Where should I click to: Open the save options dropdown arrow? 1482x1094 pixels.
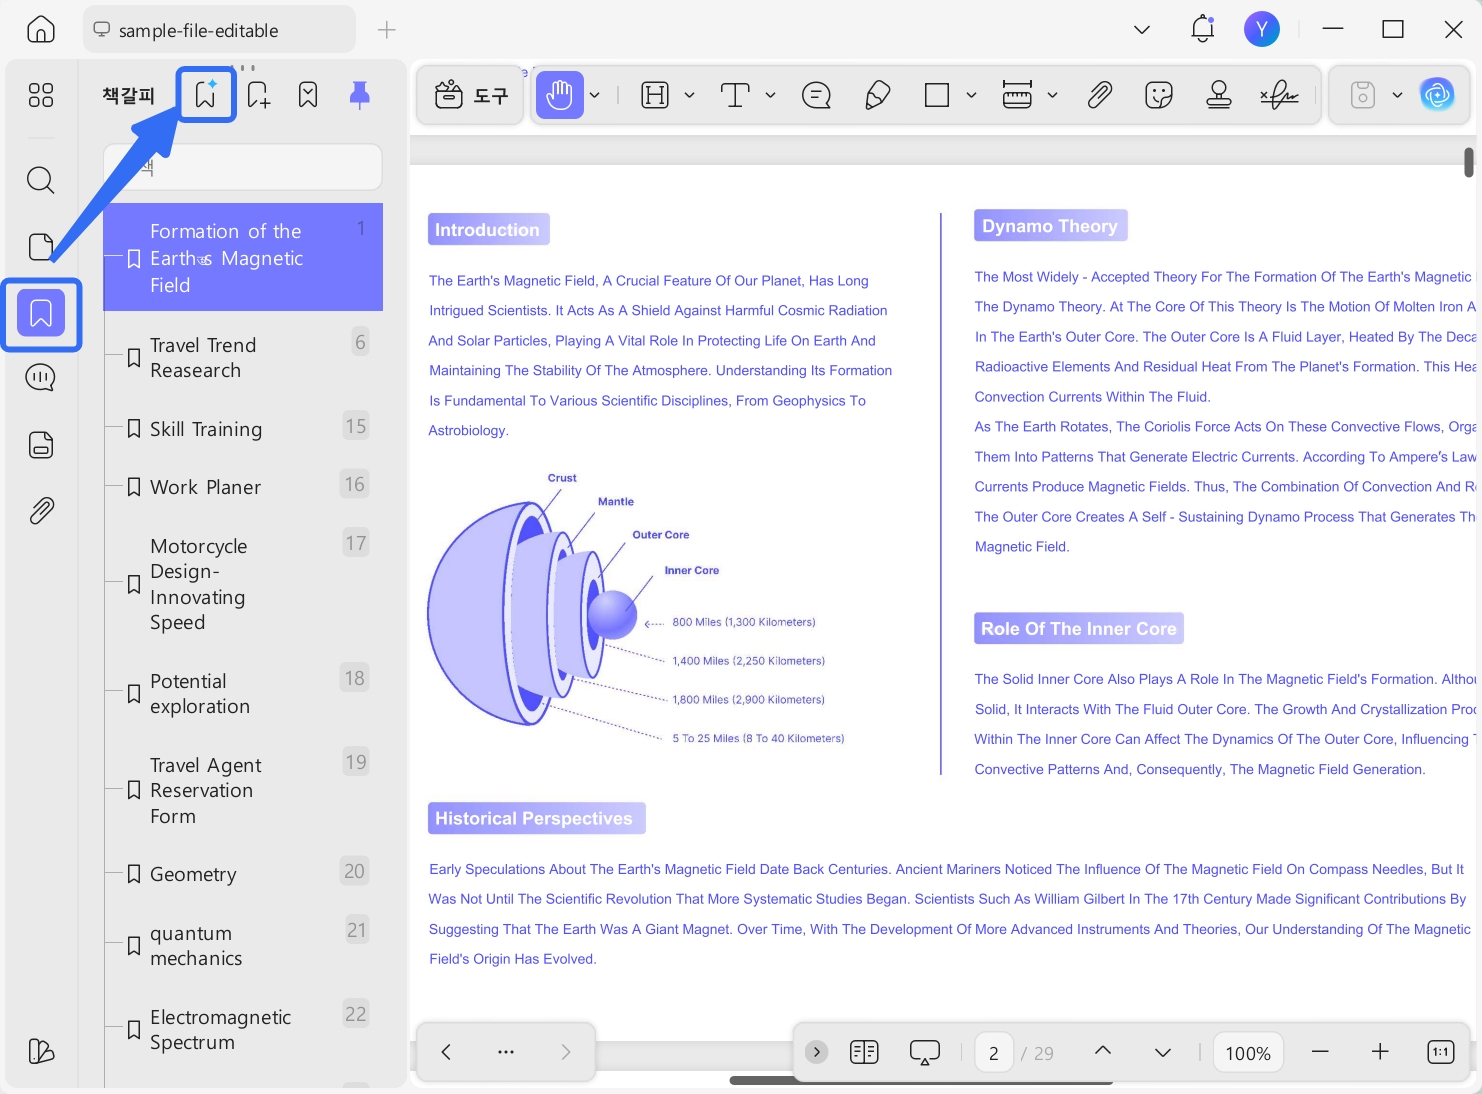1397,95
